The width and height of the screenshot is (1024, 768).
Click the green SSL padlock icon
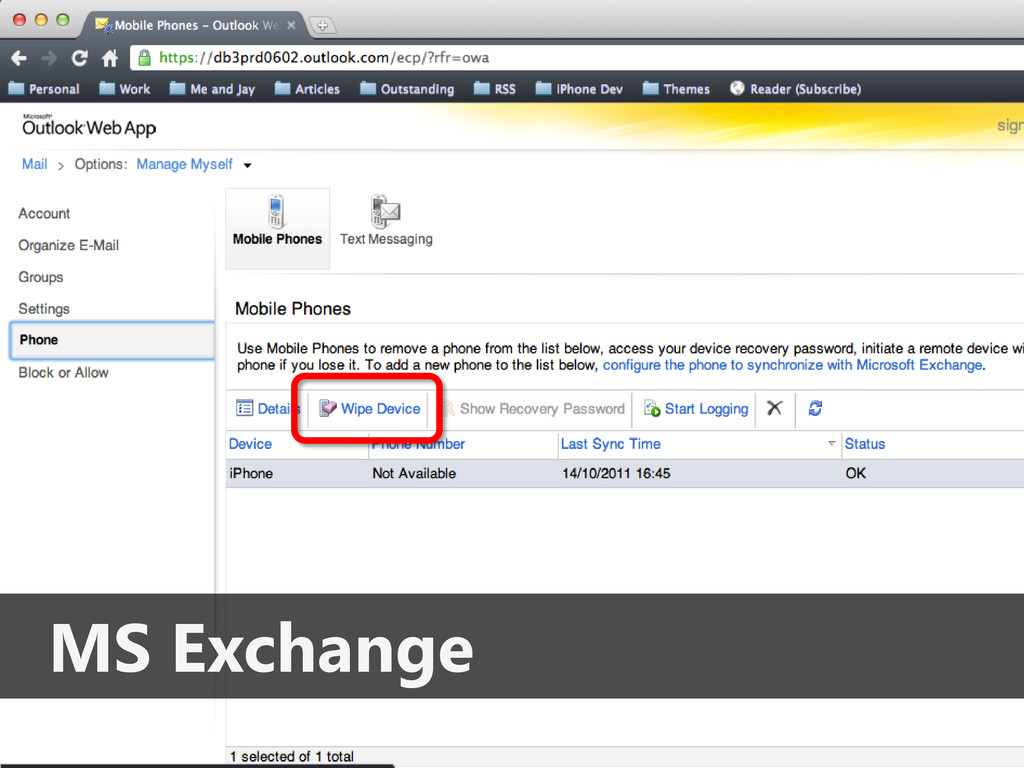pos(144,58)
